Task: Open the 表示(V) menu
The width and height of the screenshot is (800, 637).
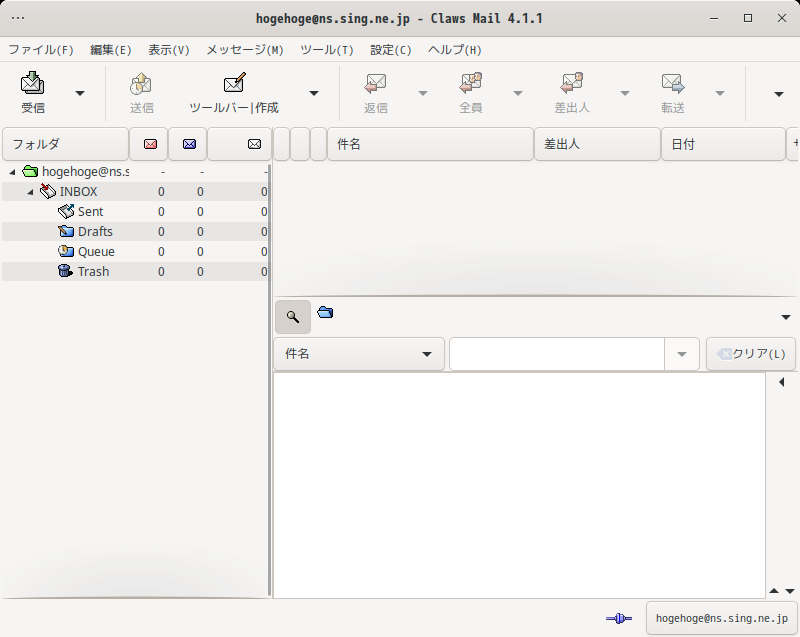Action: pos(169,50)
